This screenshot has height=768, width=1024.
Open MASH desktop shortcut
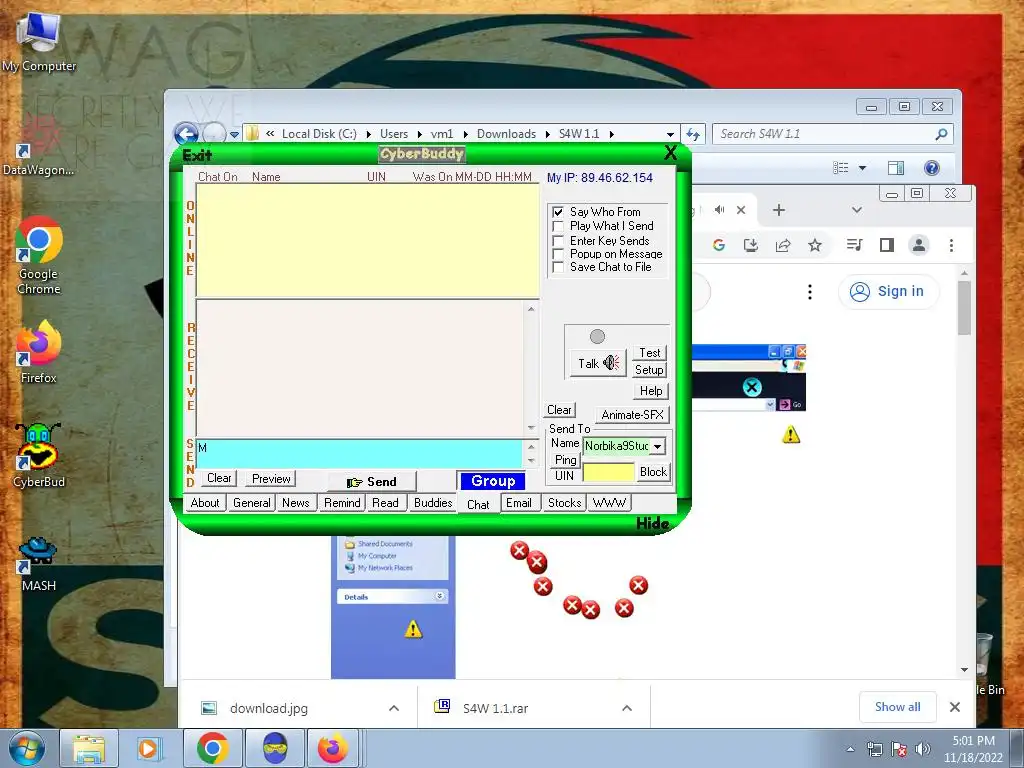click(39, 564)
